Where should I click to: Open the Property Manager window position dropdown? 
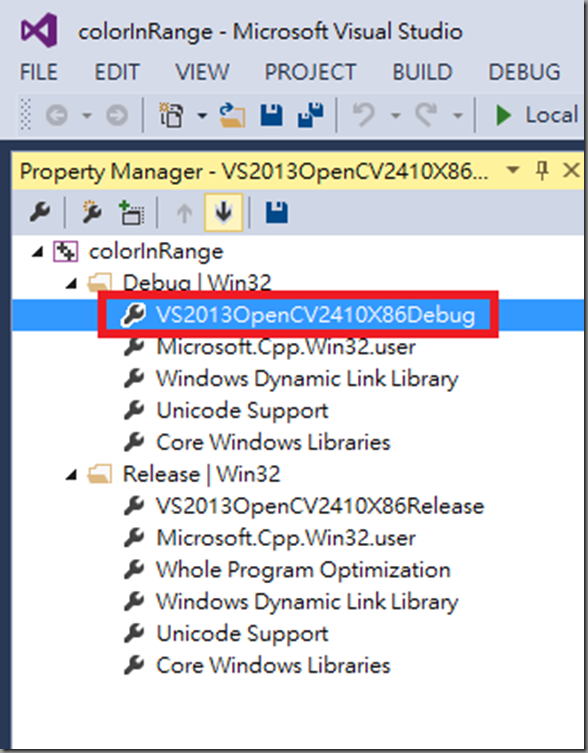click(513, 170)
